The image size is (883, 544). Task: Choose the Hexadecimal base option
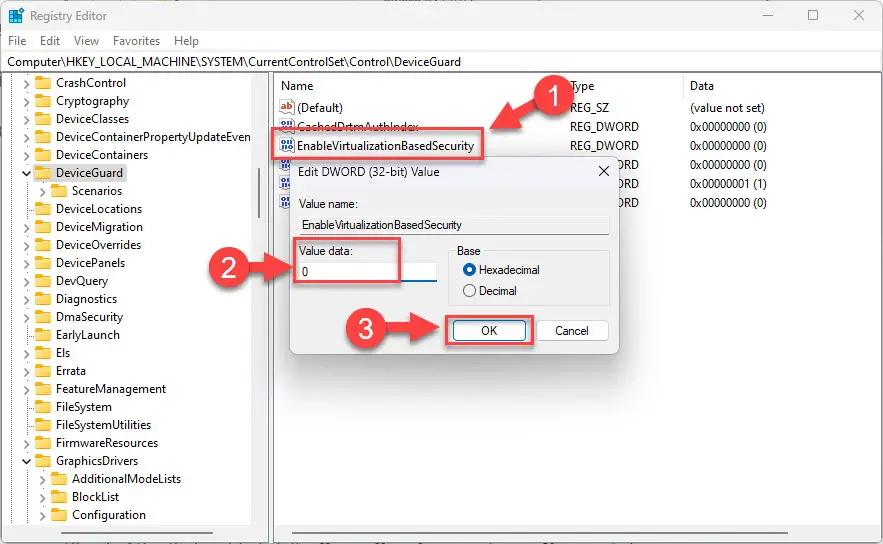coord(501,270)
